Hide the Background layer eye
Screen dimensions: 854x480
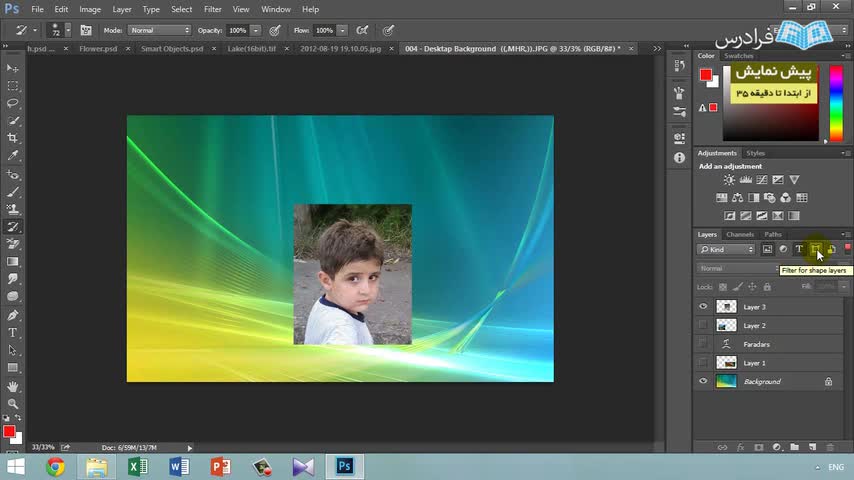[703, 382]
